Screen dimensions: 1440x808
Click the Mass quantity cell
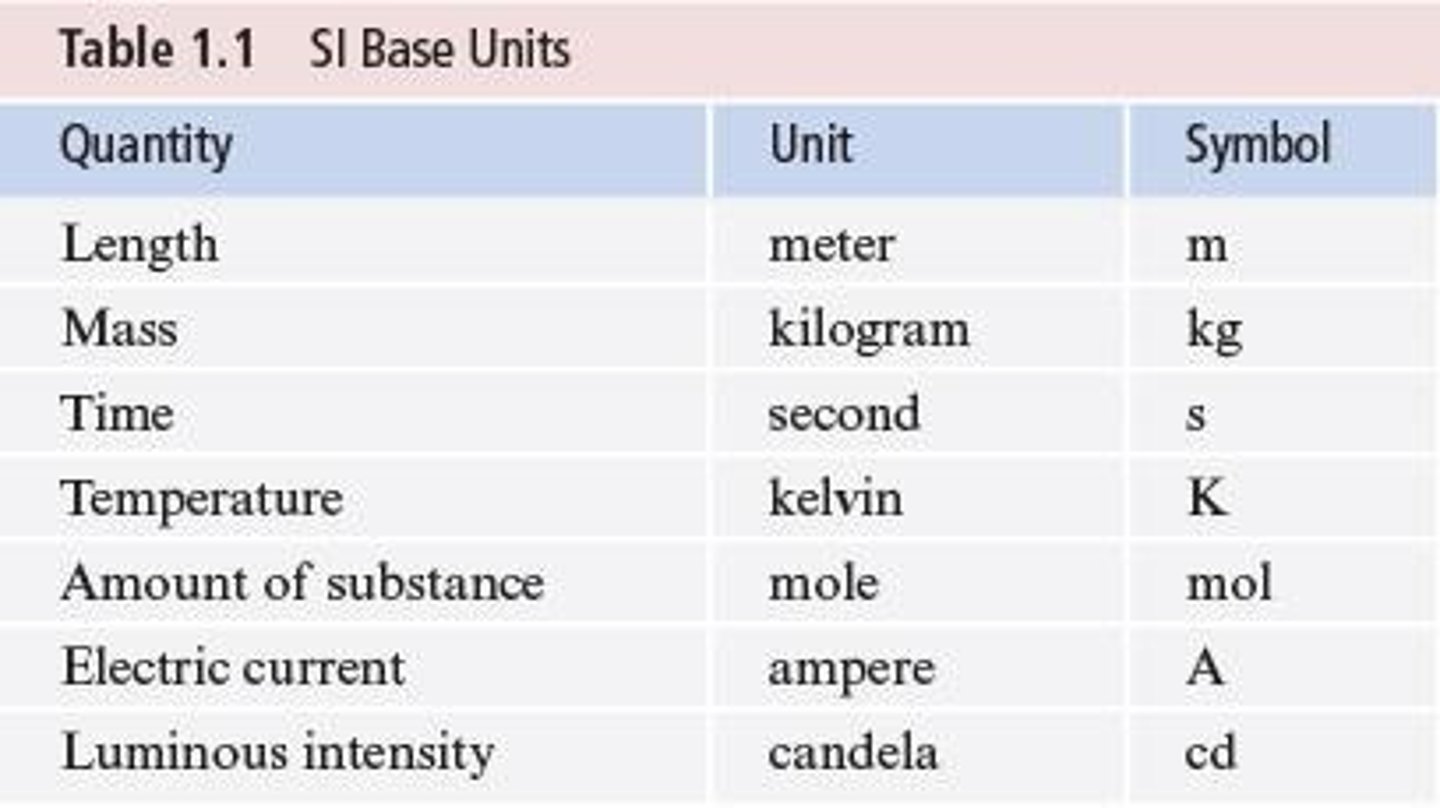(x=119, y=329)
